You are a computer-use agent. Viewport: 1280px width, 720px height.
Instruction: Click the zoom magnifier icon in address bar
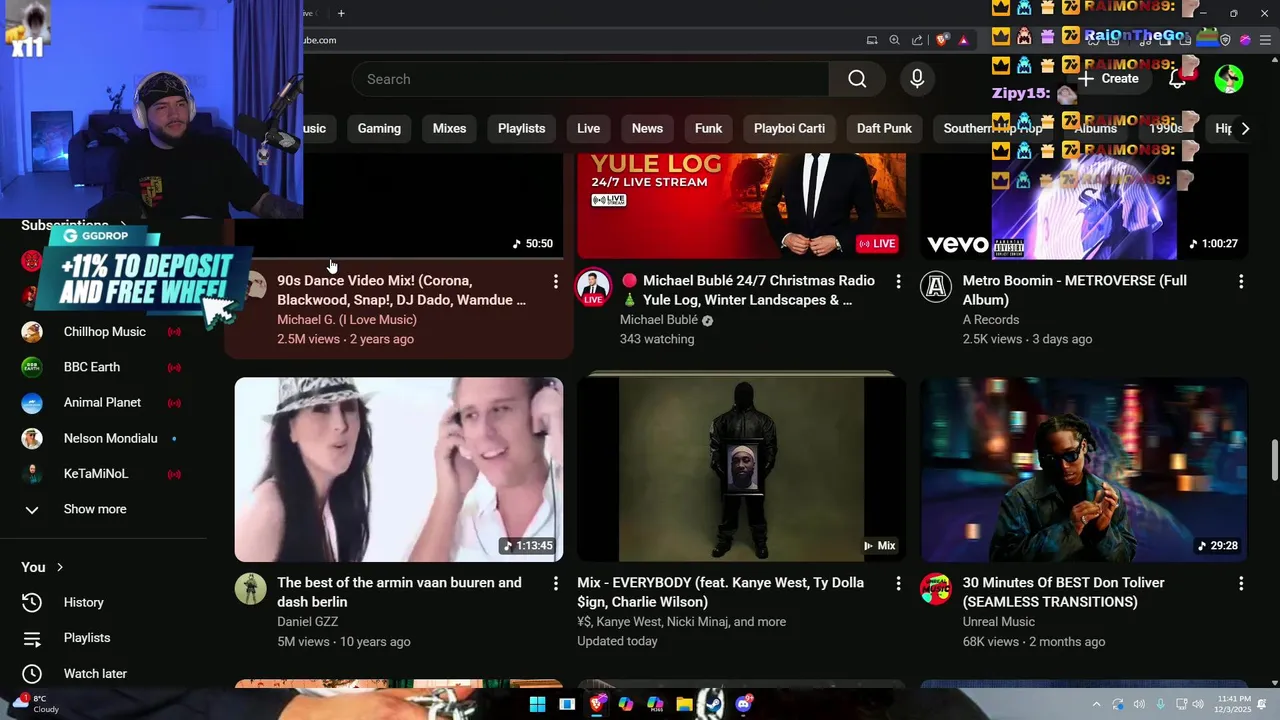[894, 40]
